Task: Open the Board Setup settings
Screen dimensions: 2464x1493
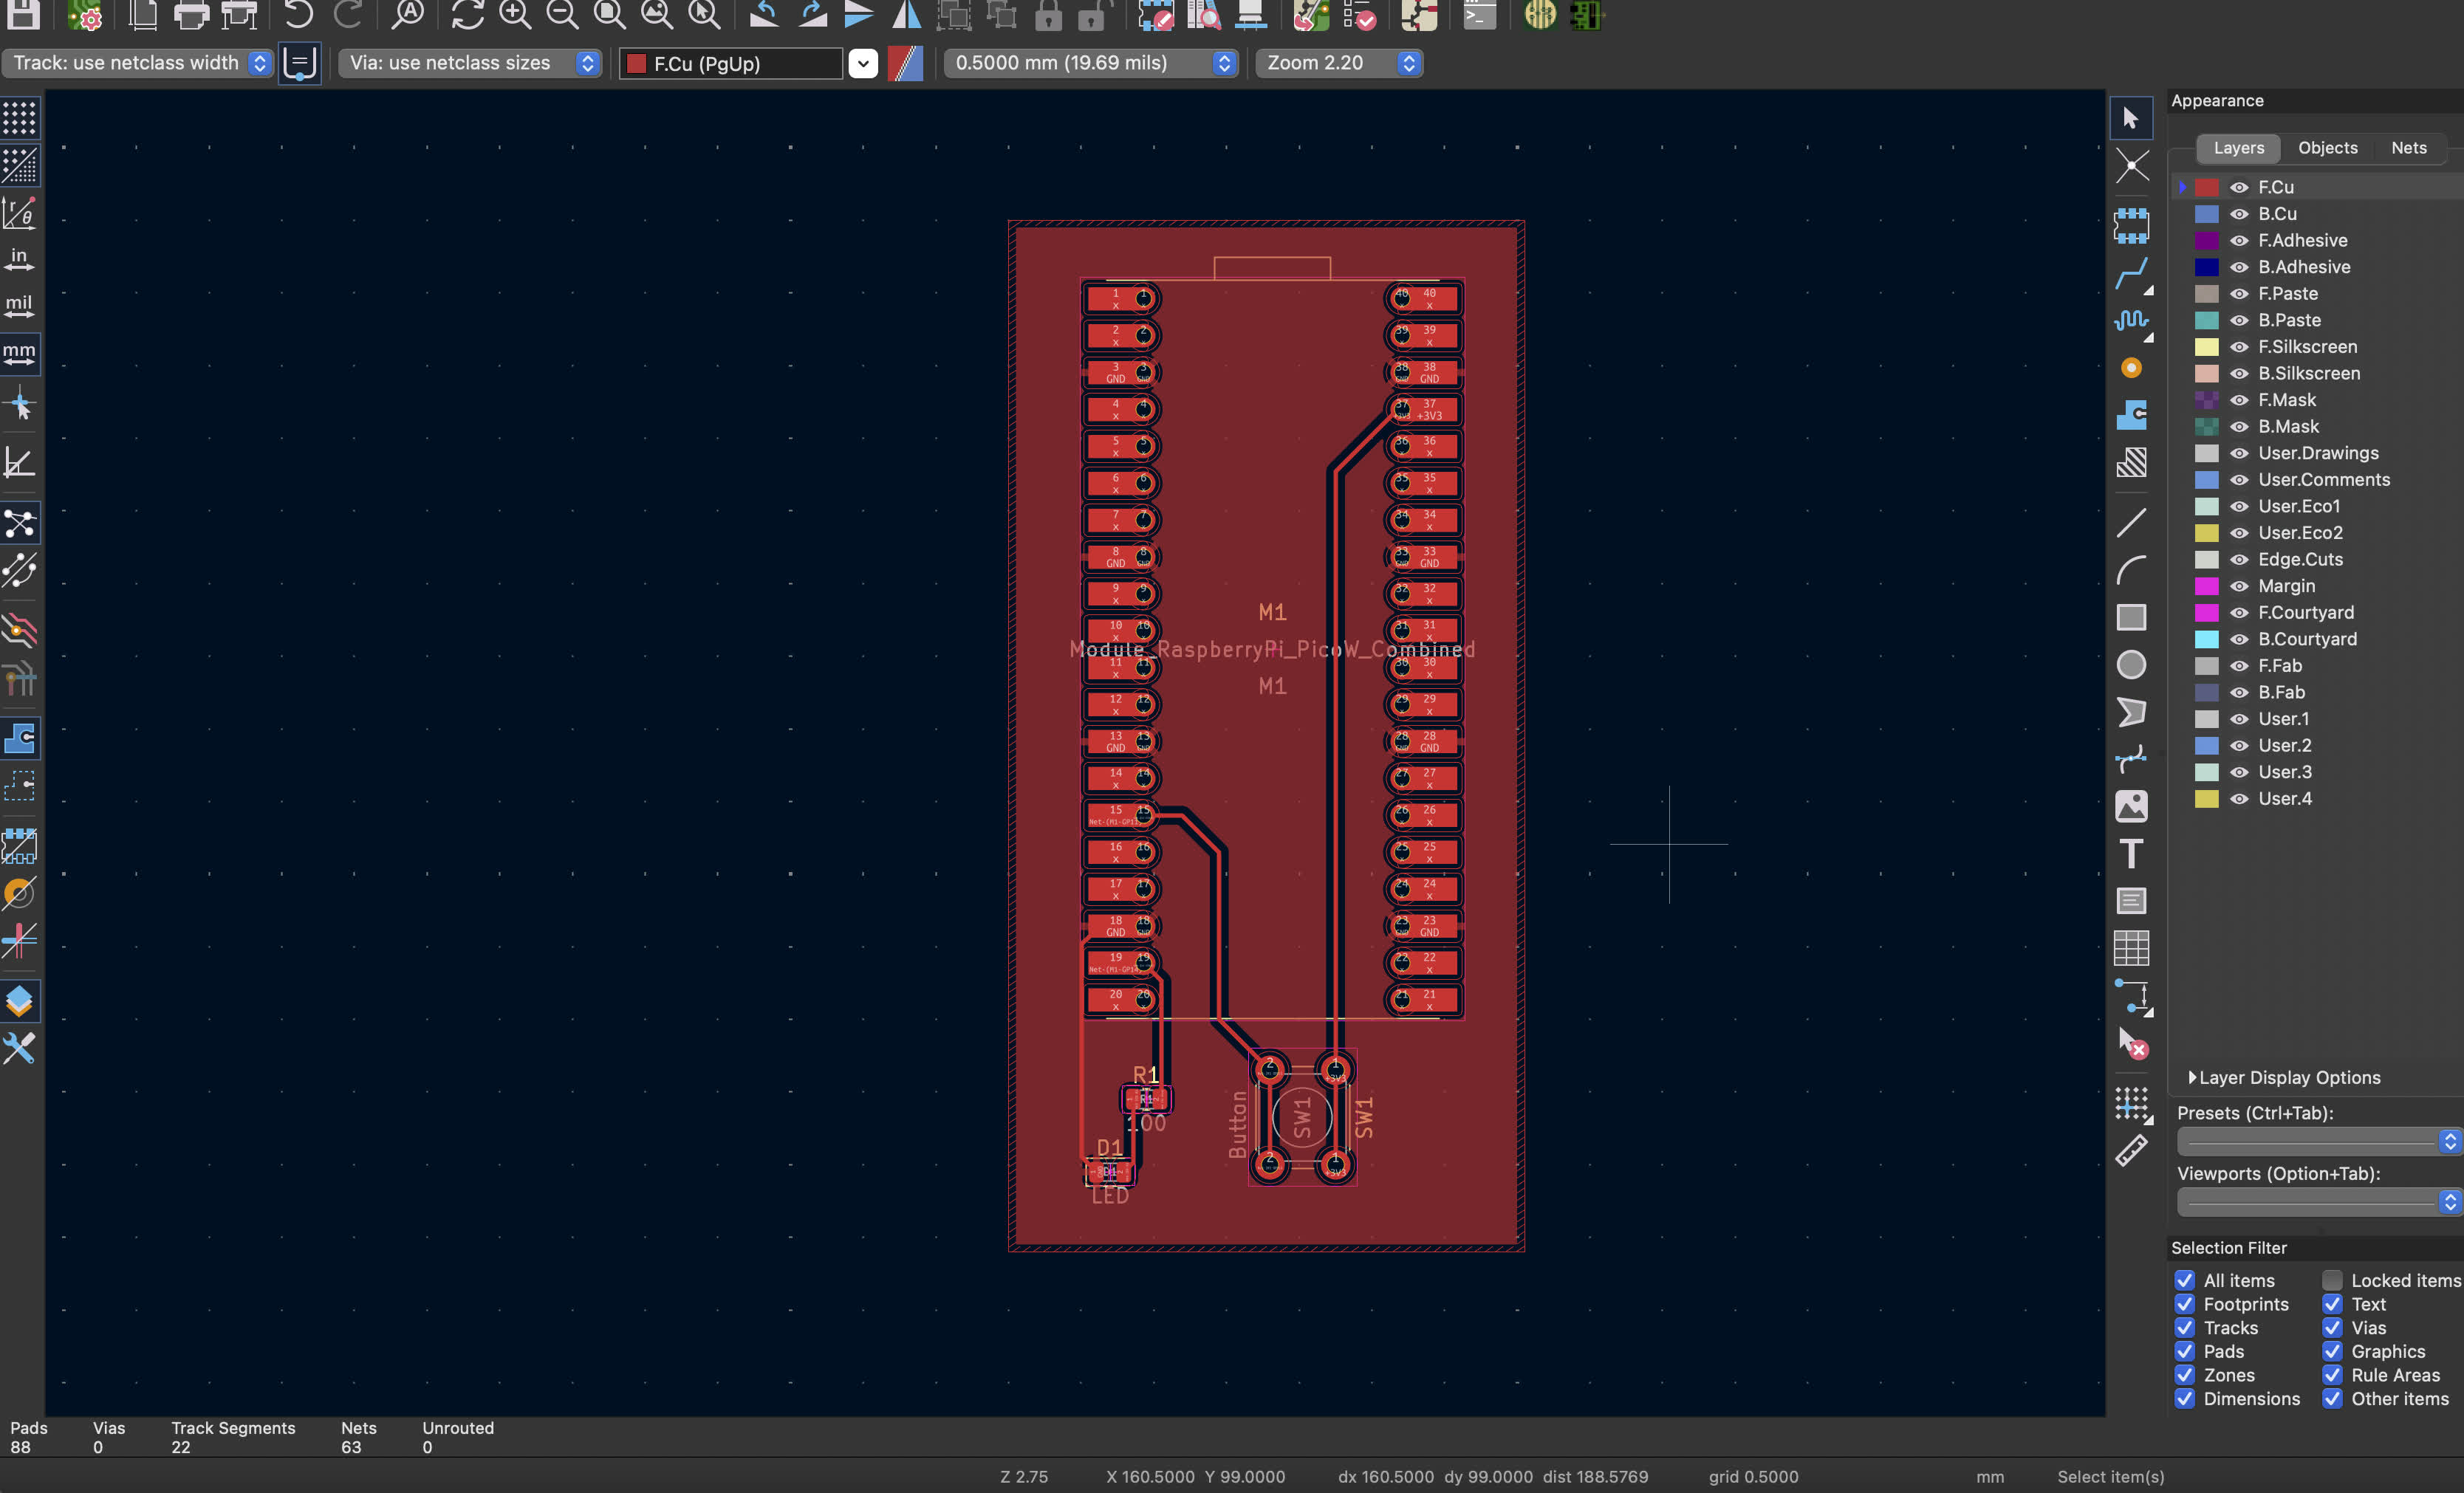Action: [x=84, y=16]
